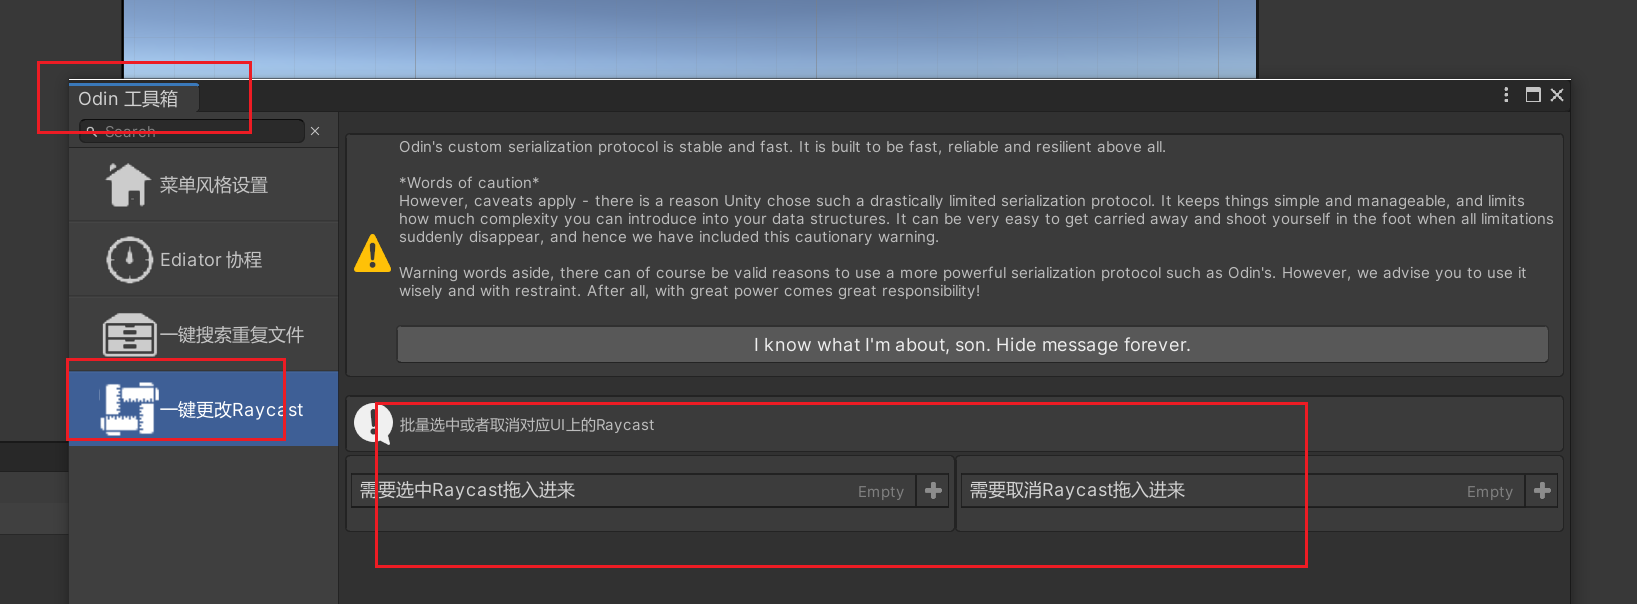The width and height of the screenshot is (1637, 604).
Task: Click the file cabinet icon beside 一键搜索重复文件
Action: tap(129, 335)
